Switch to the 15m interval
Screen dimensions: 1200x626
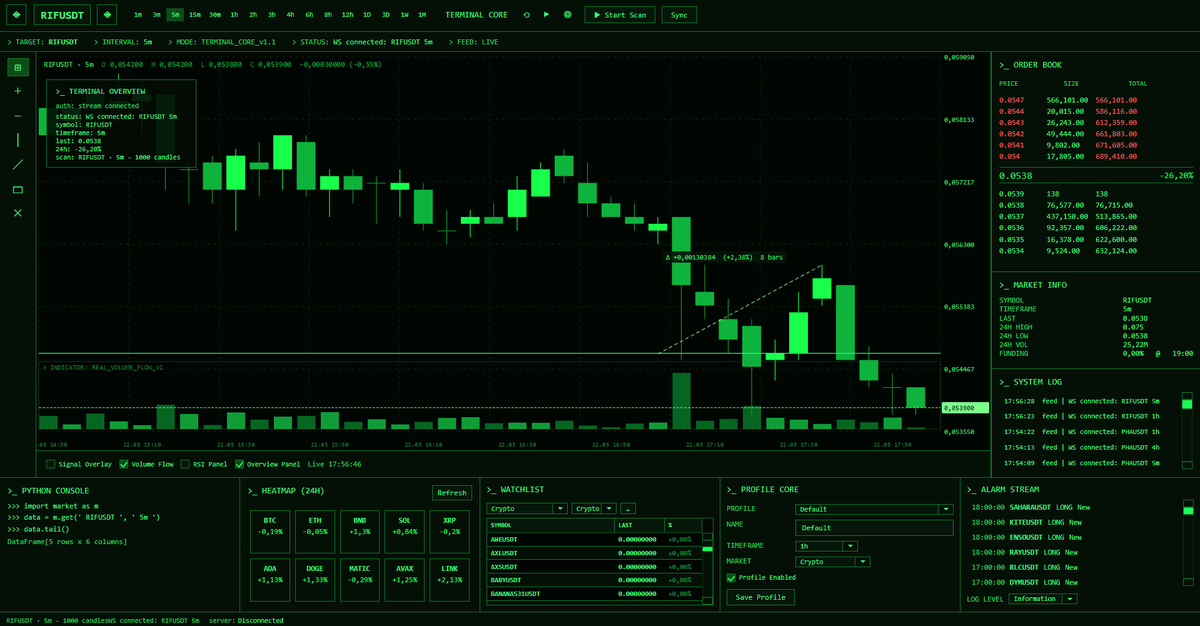tap(195, 15)
